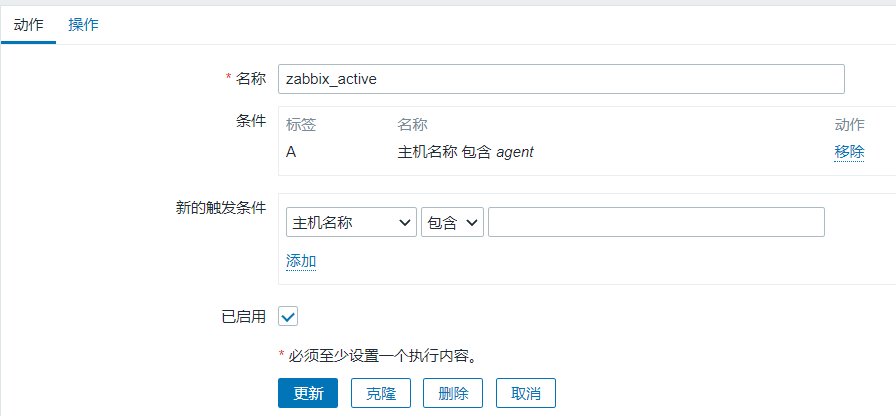Image resolution: width=896 pixels, height=416 pixels.
Task: Open the 包含 operator dropdown
Action: tap(452, 222)
